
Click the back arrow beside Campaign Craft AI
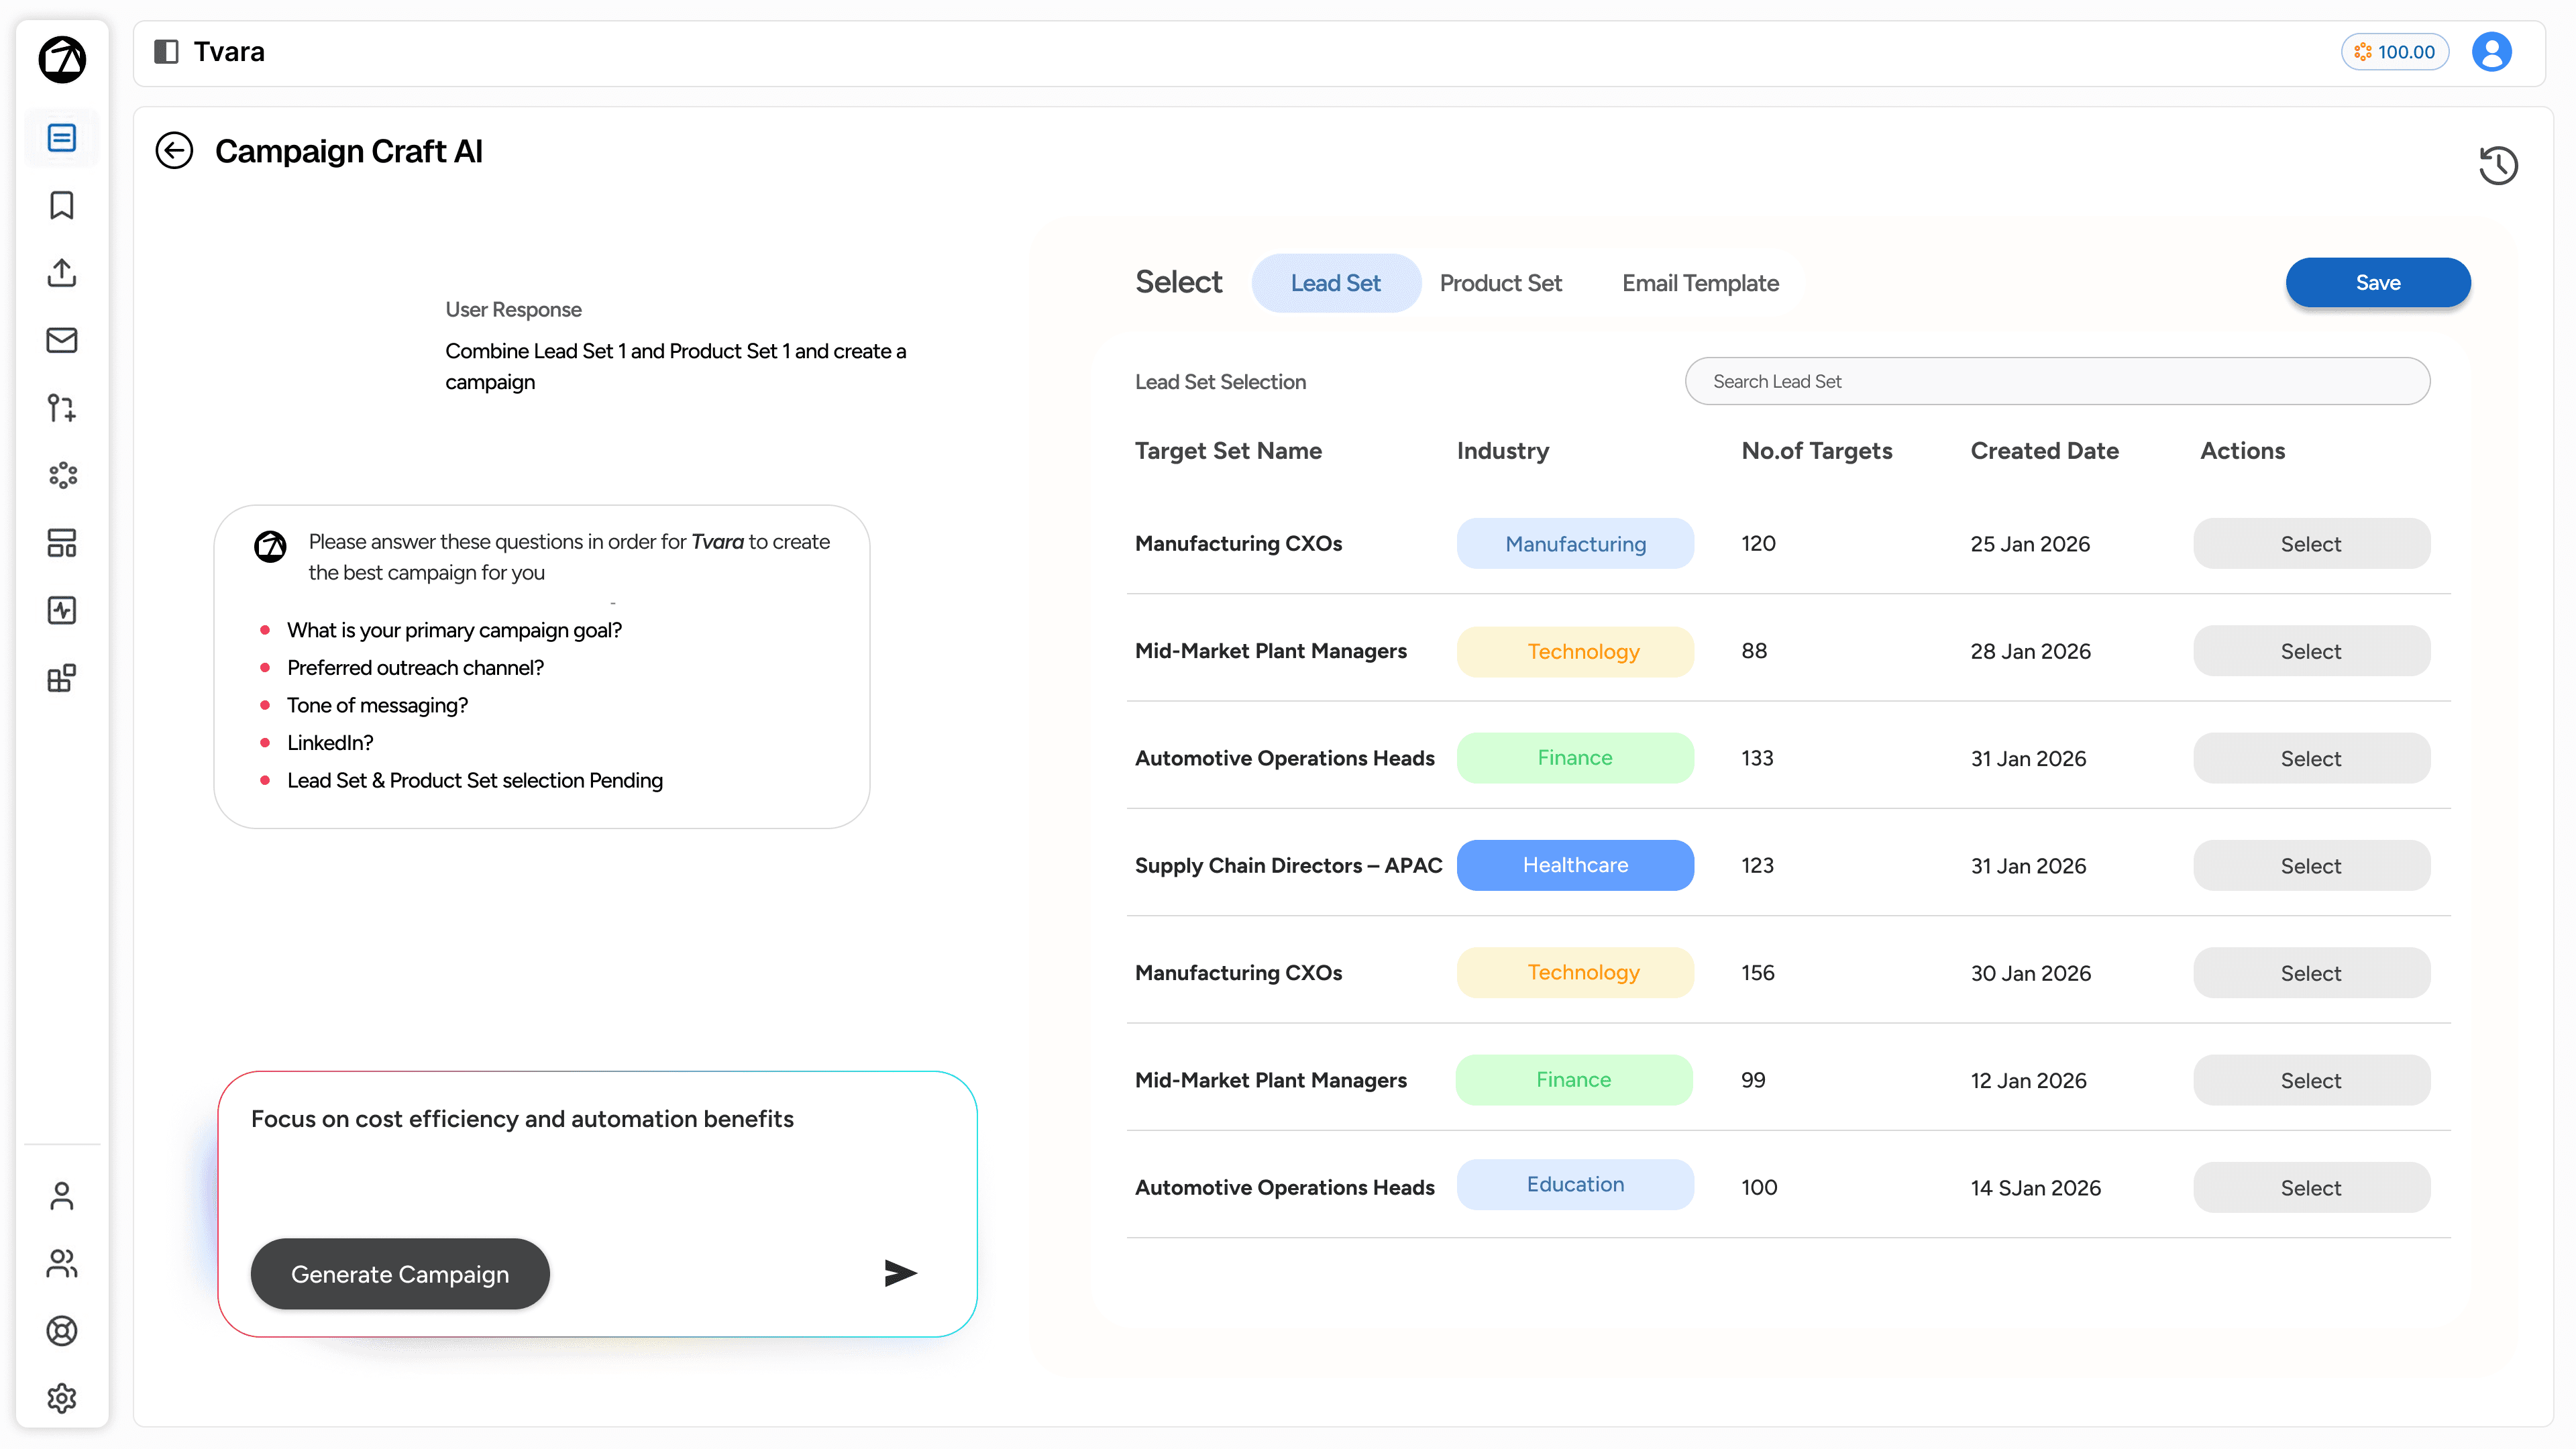174,151
